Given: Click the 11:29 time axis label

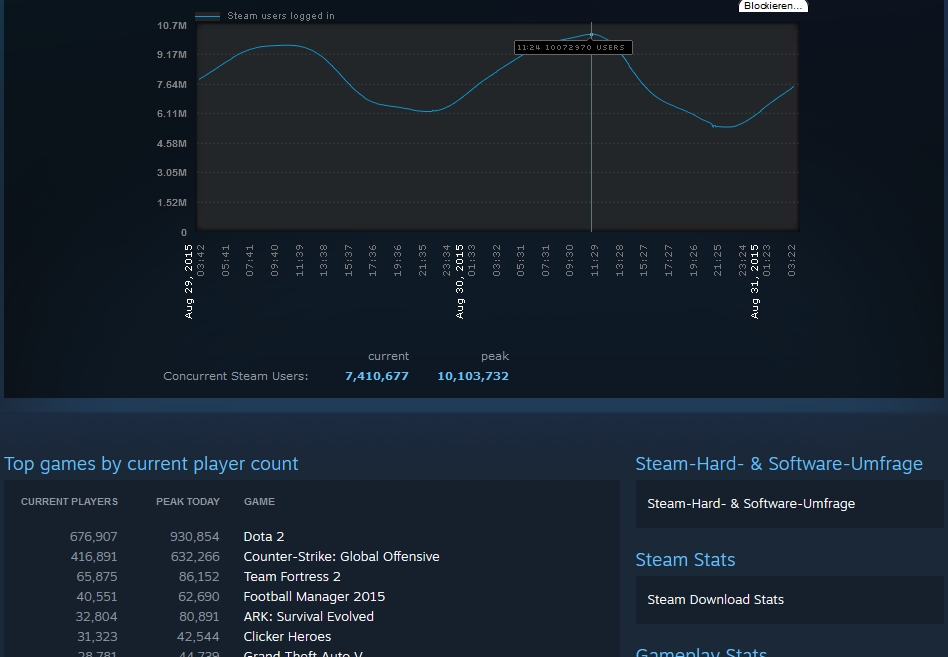Looking at the screenshot, I should pyautogui.click(x=594, y=261).
